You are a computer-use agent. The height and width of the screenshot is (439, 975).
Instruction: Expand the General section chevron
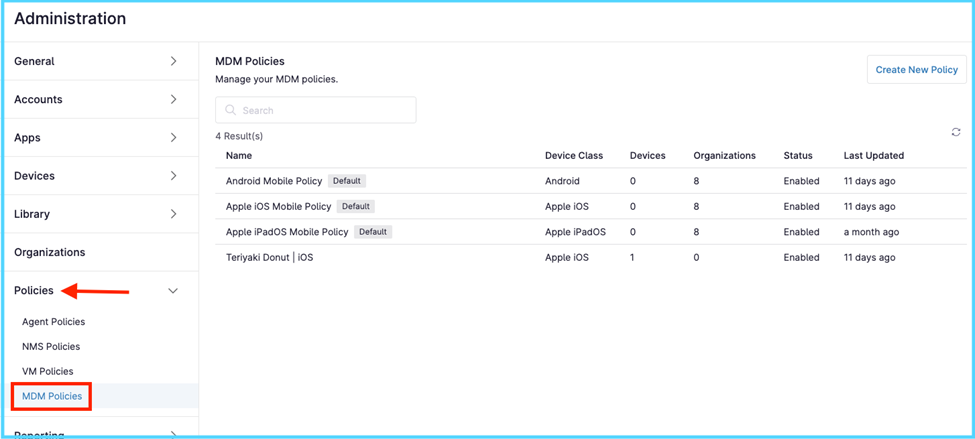pyautogui.click(x=173, y=61)
